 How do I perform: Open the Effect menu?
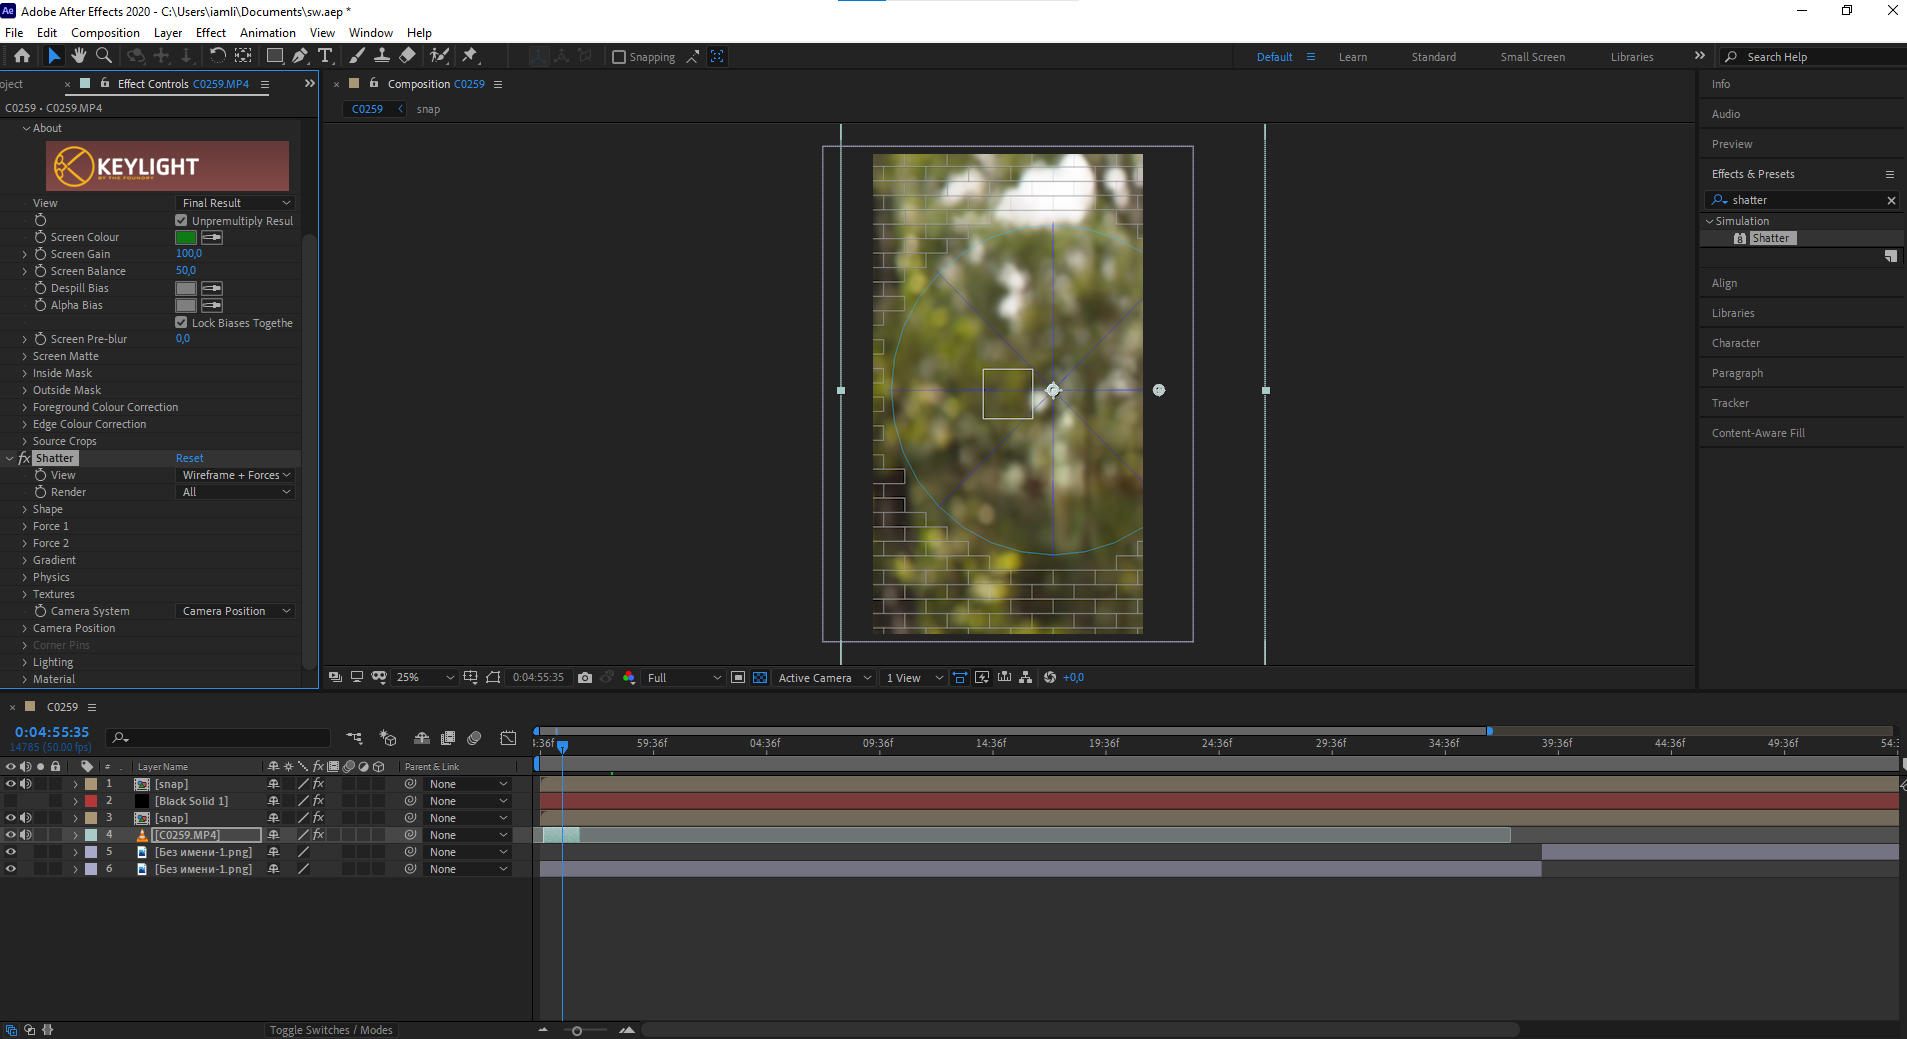click(210, 32)
